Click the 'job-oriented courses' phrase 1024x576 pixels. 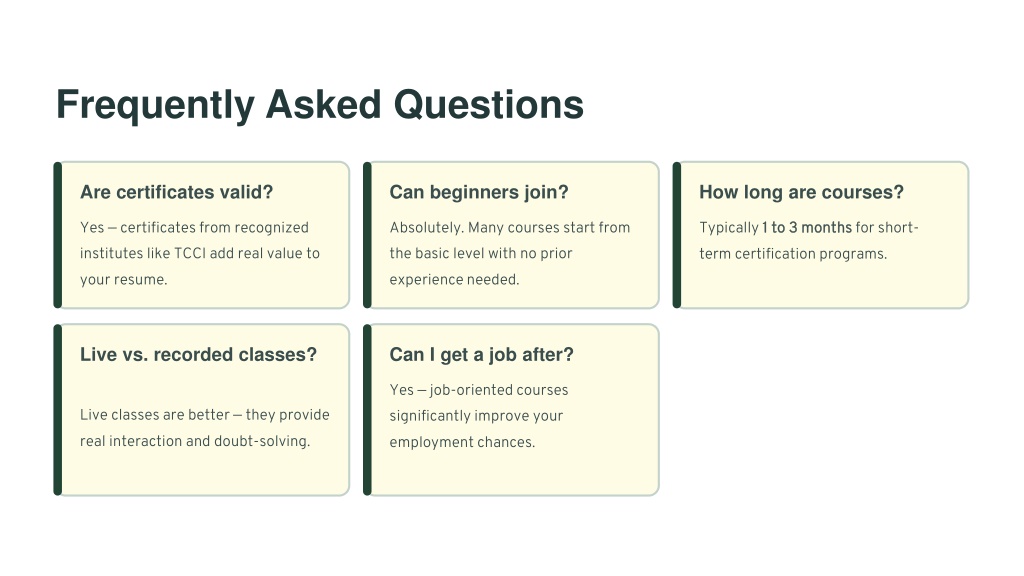point(499,390)
